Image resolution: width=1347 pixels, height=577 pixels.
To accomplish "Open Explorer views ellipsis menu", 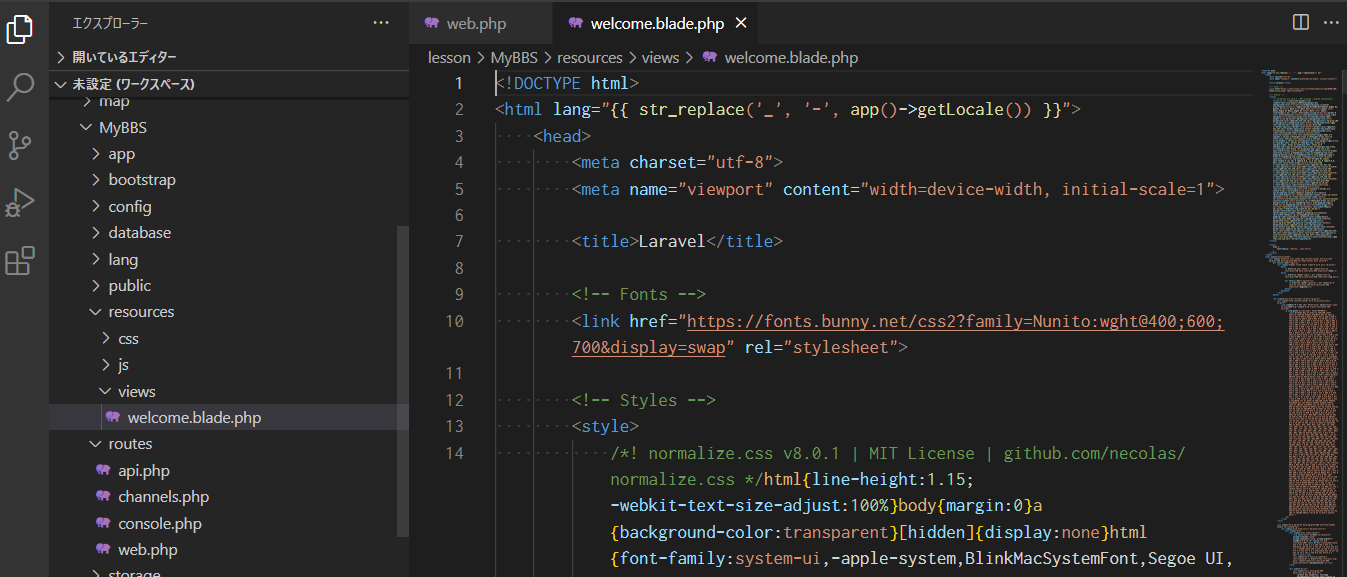I will coord(381,21).
